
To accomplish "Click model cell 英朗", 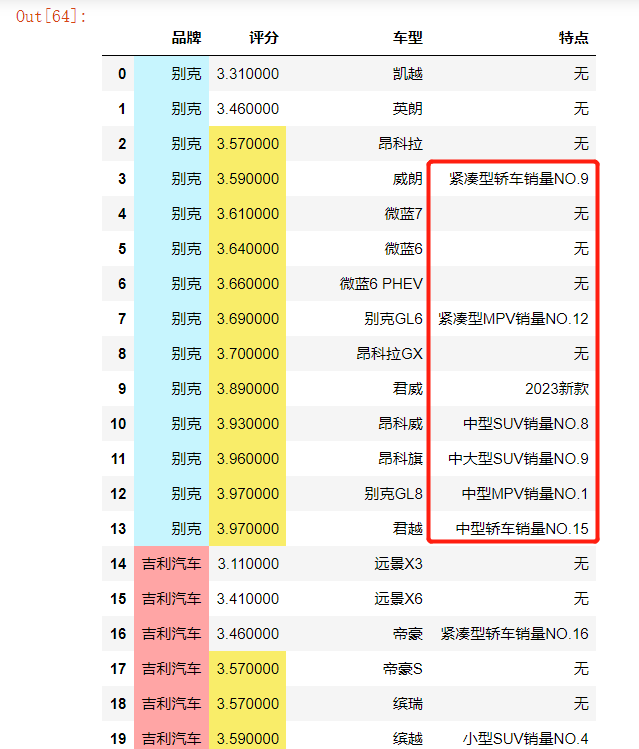I will 408,109.
